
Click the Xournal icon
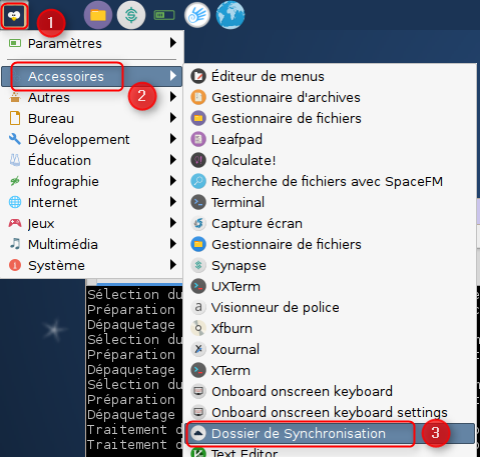click(198, 349)
